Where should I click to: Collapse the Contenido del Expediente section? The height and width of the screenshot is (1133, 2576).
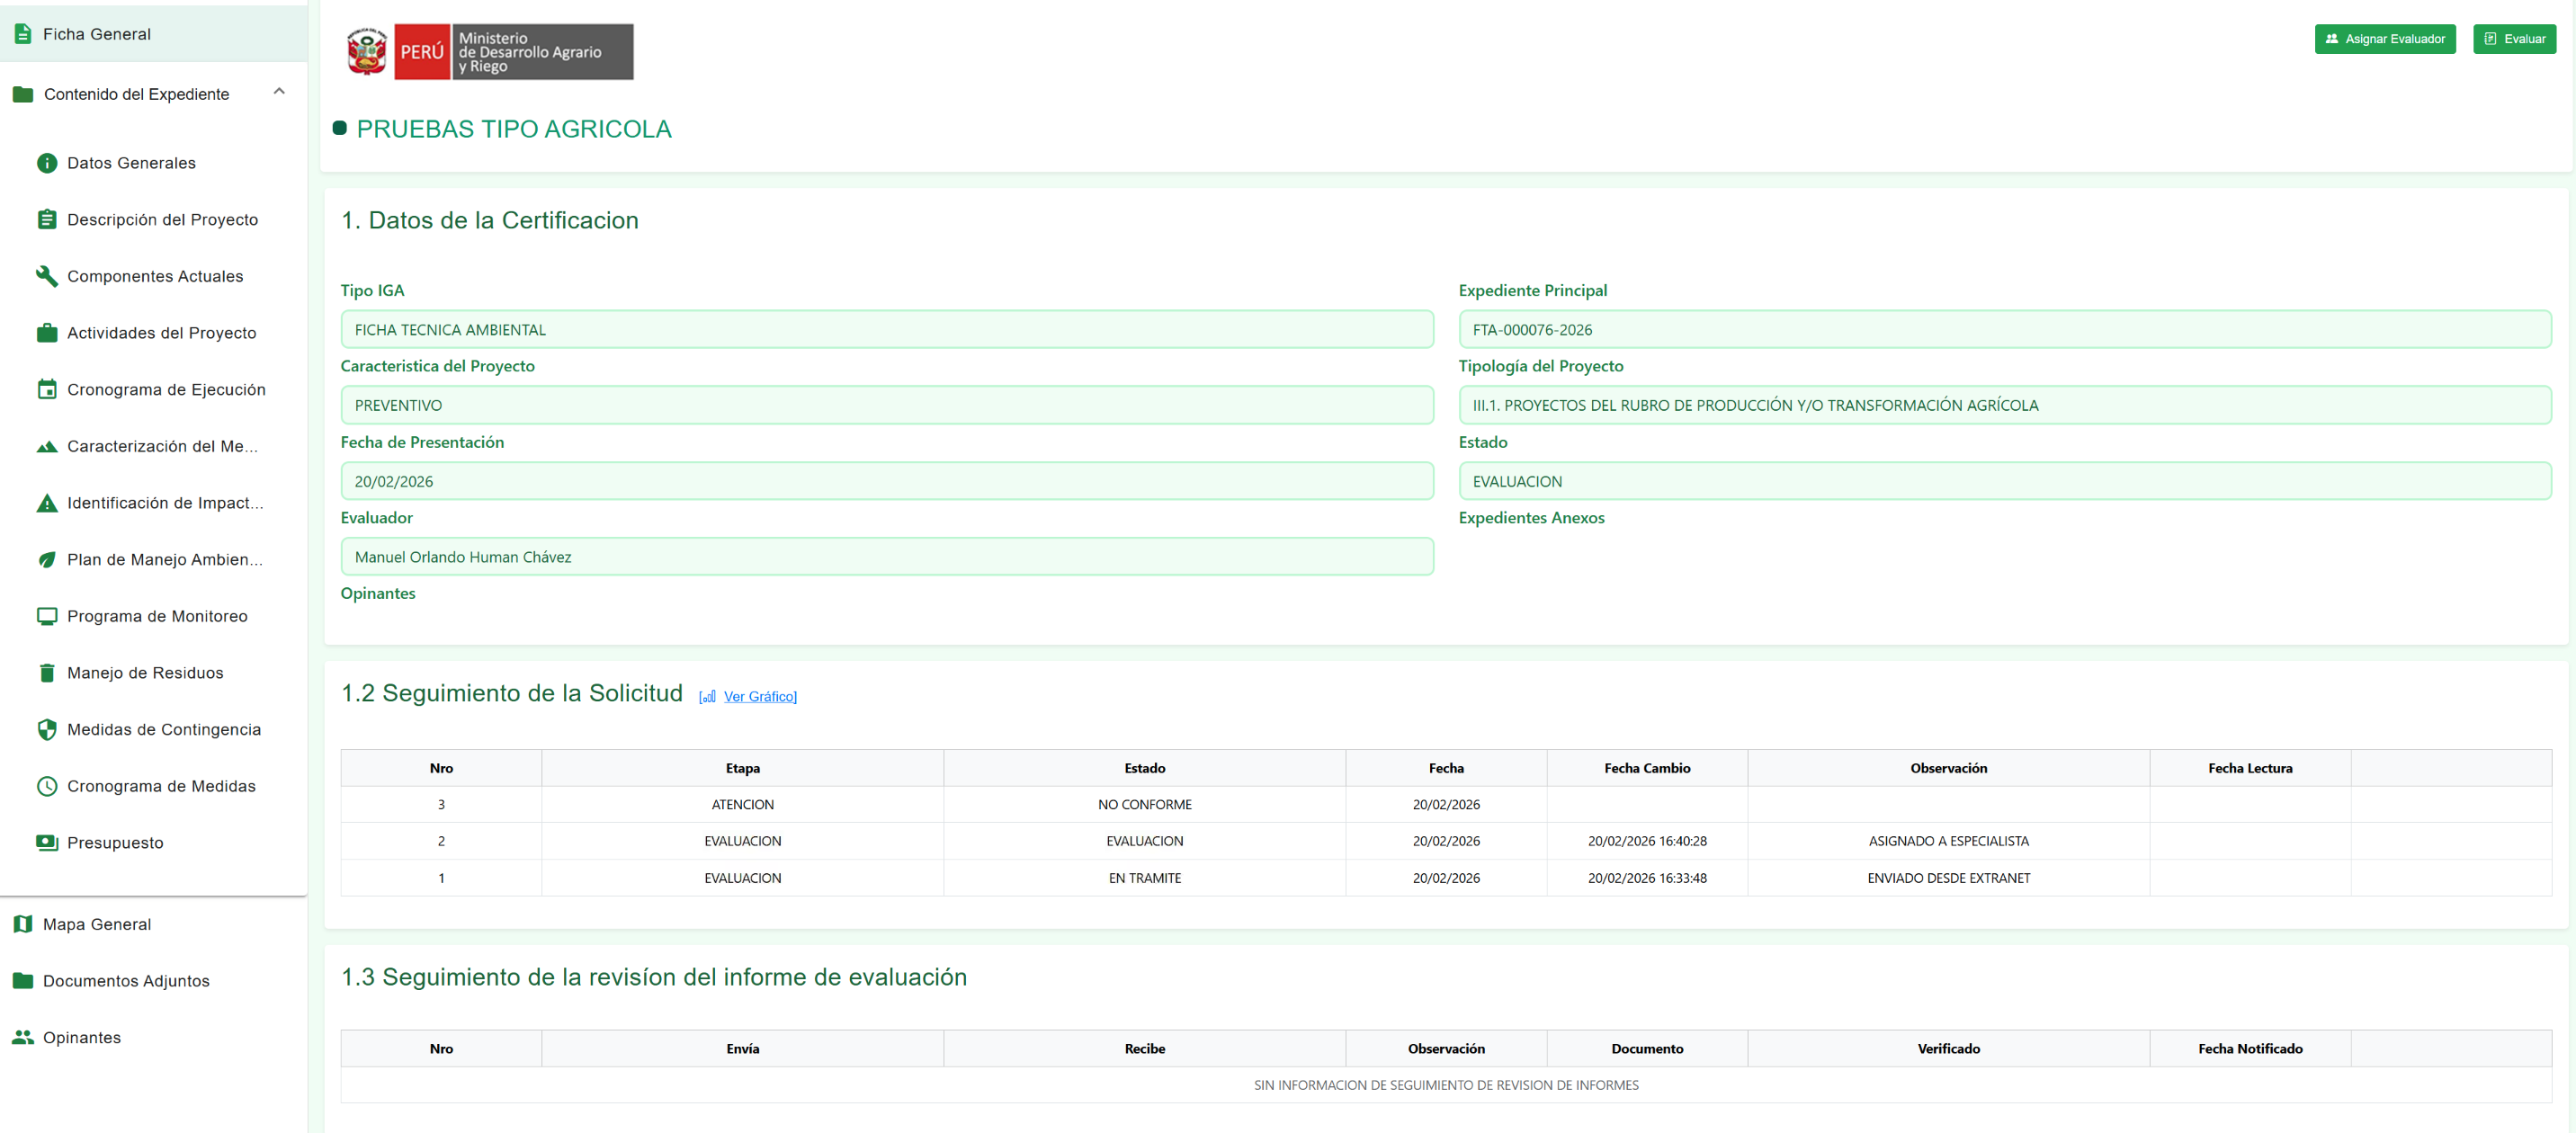coord(279,92)
